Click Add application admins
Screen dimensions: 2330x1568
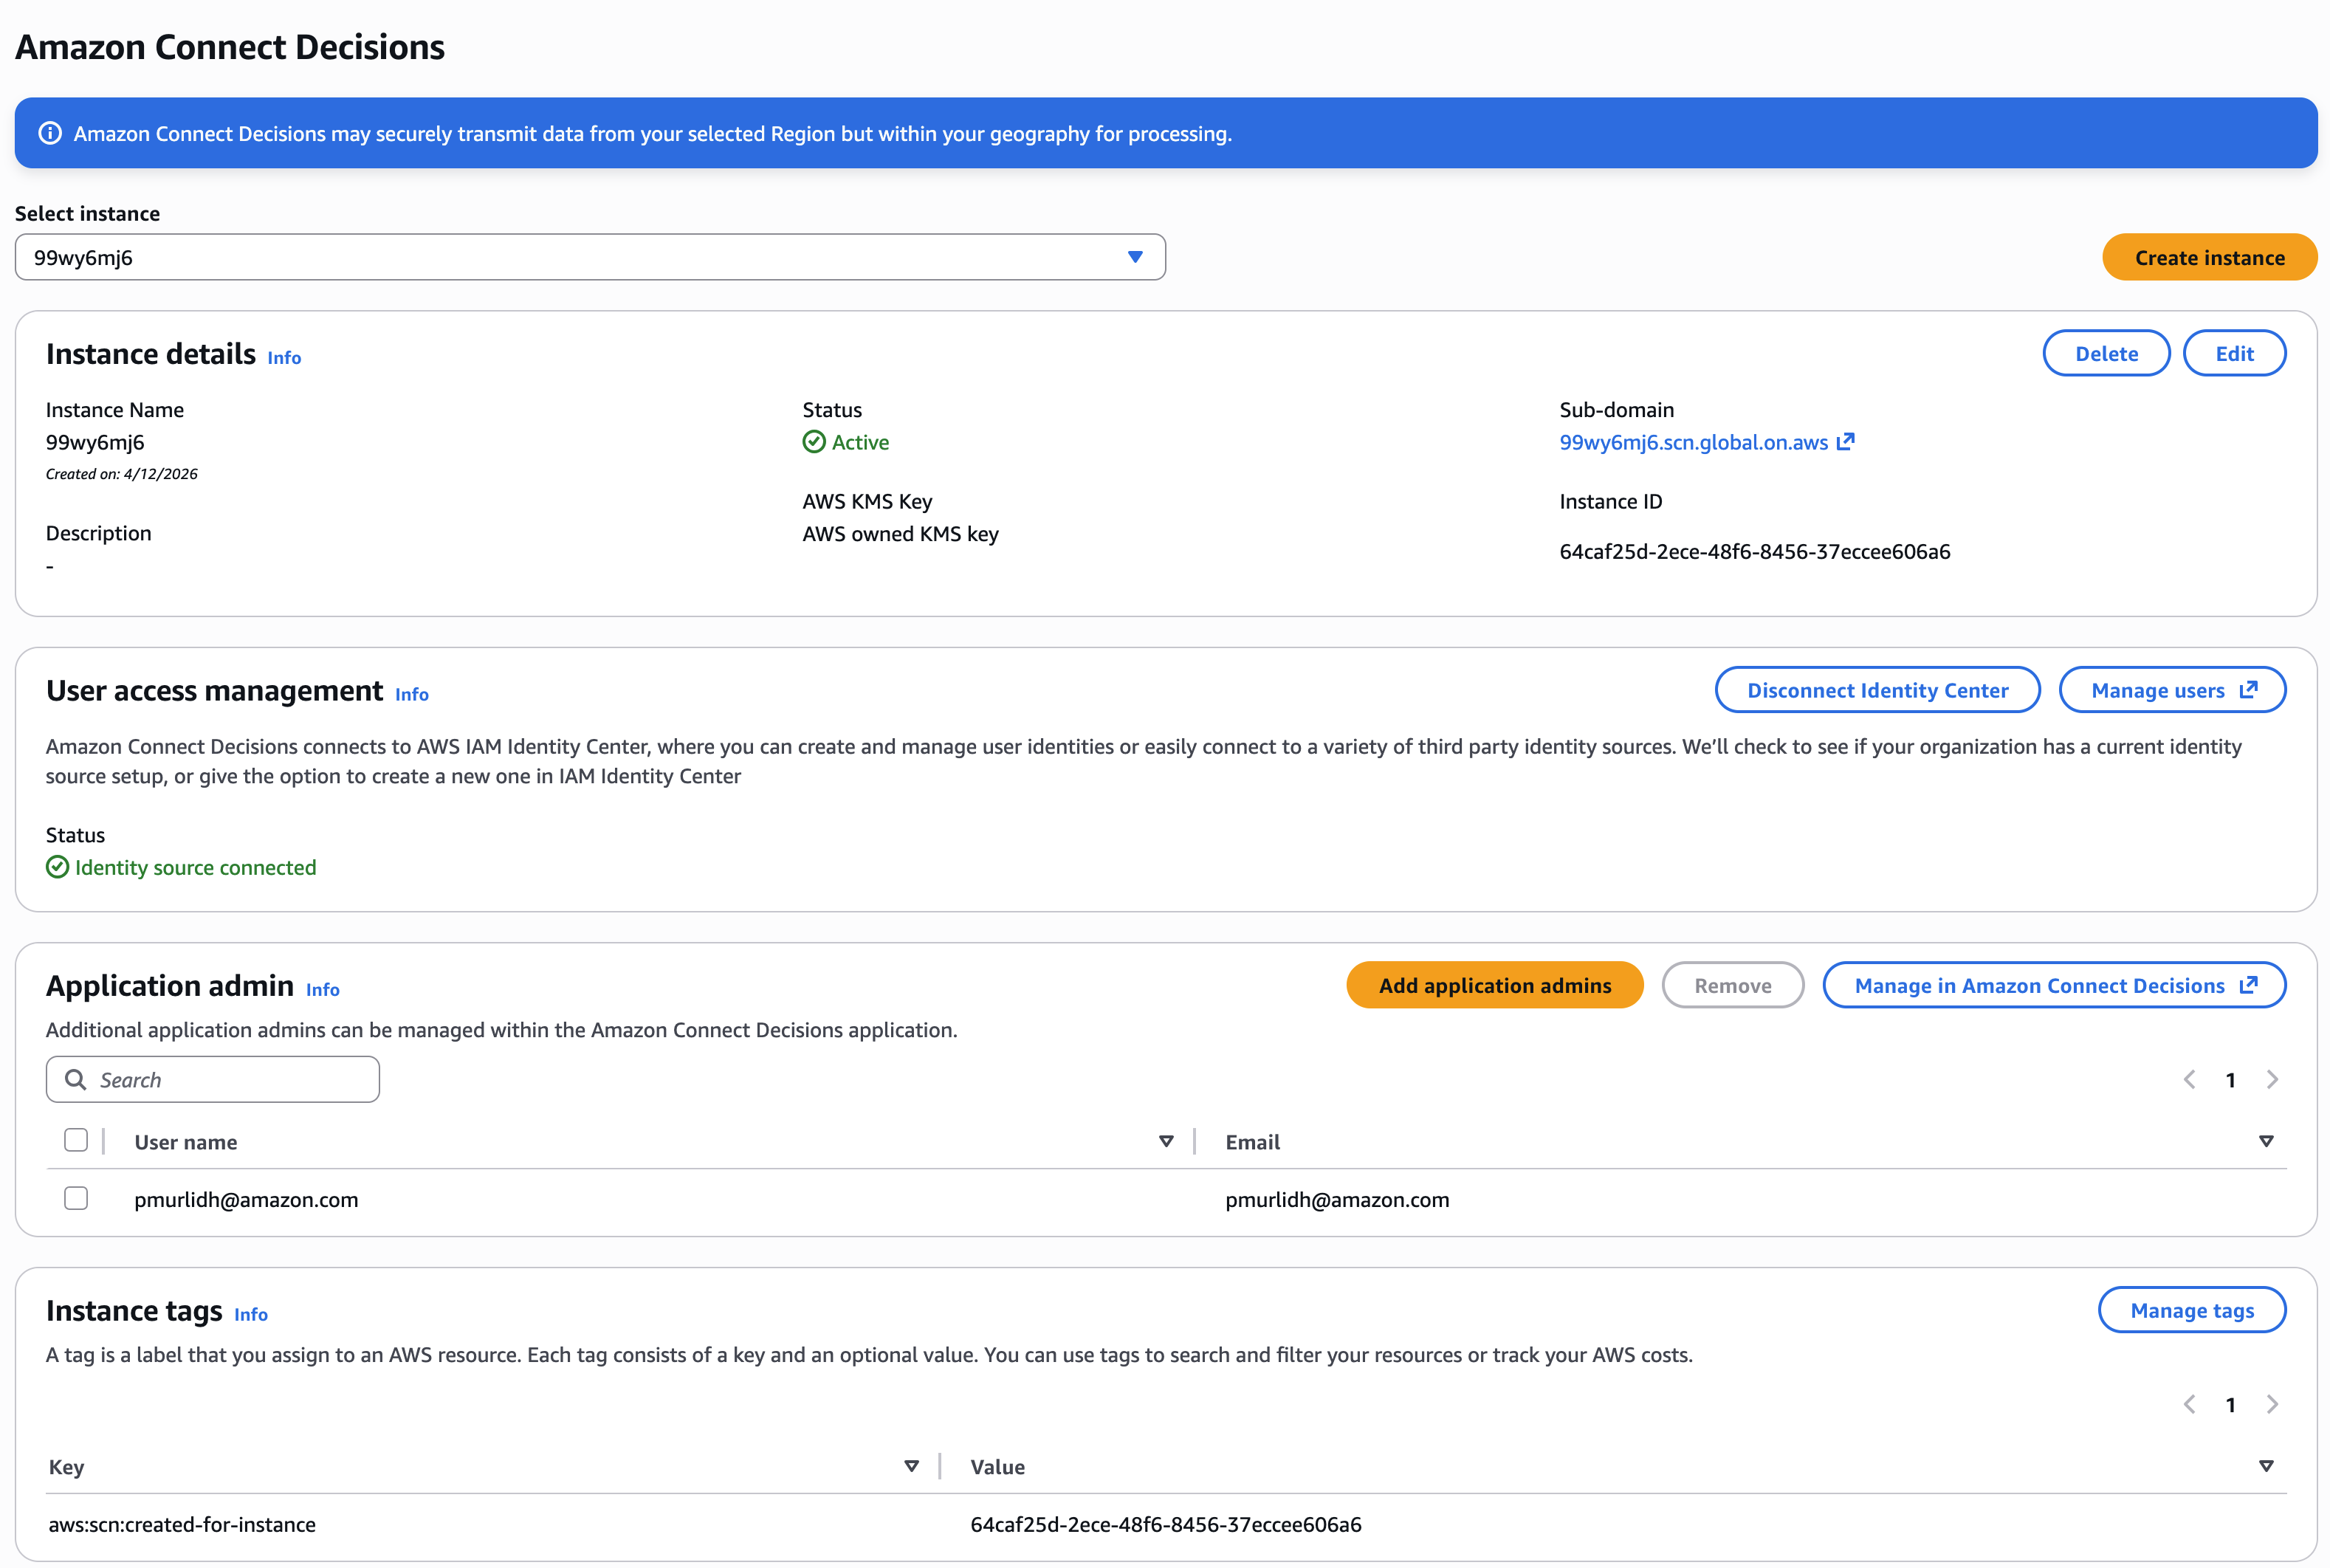[1495, 985]
